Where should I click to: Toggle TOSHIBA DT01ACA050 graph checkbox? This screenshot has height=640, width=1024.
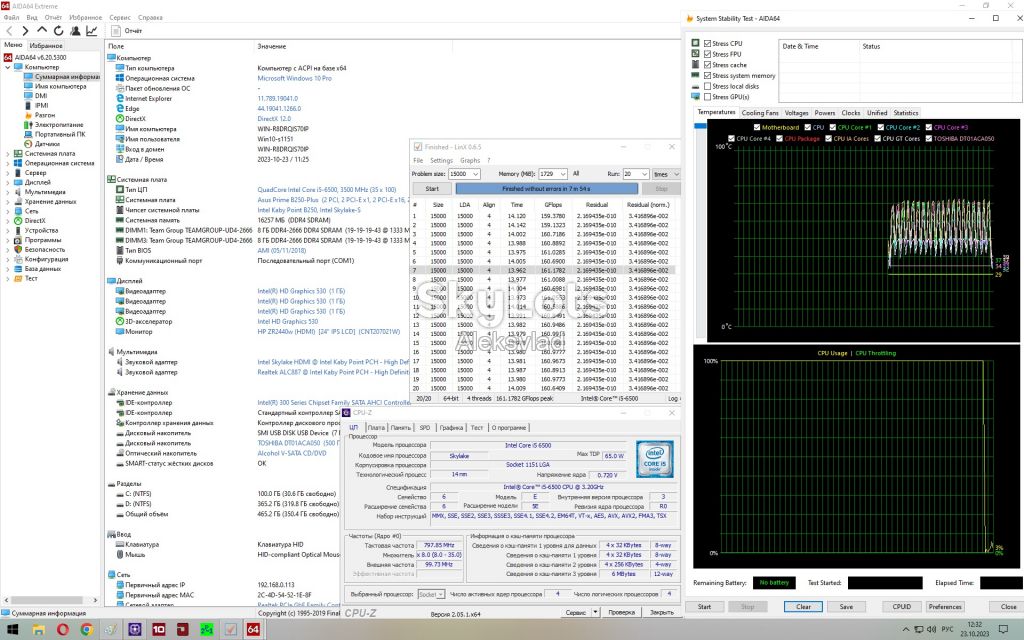(x=929, y=138)
